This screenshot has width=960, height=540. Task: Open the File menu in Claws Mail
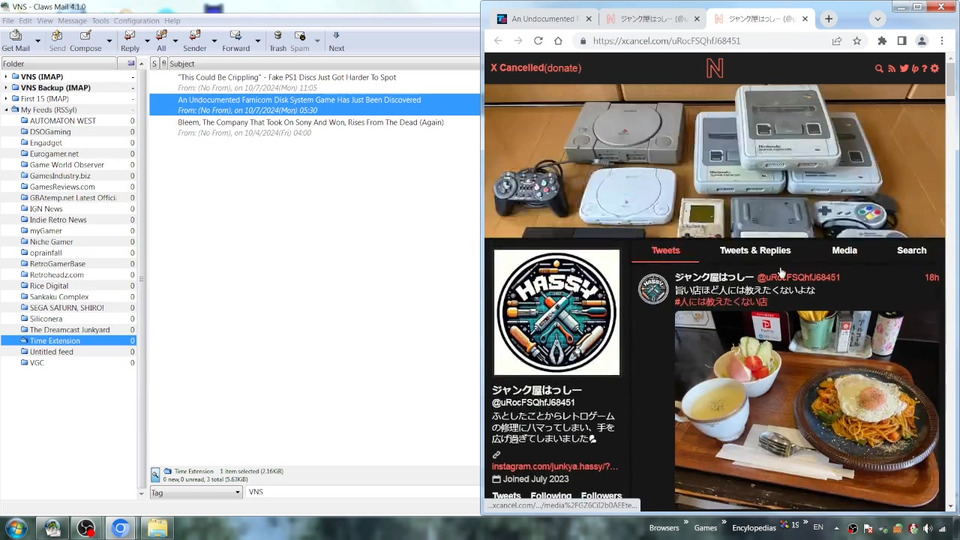[x=8, y=21]
